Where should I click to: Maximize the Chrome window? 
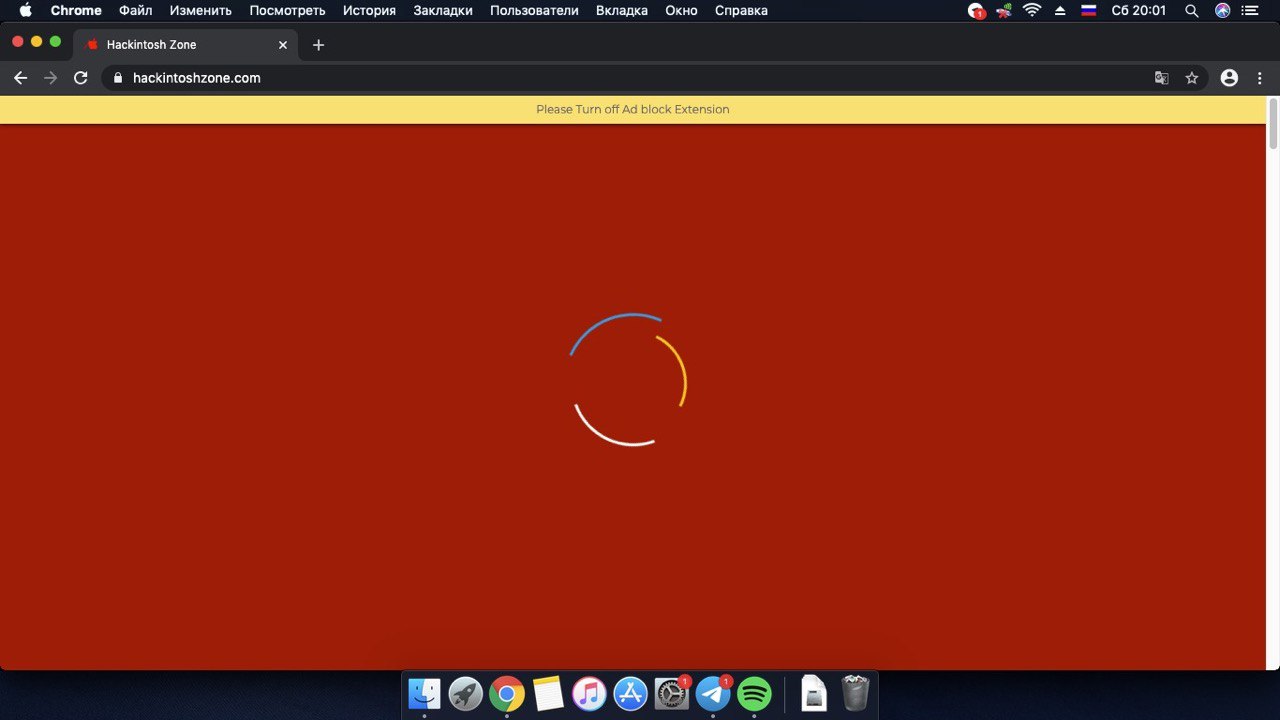[x=55, y=41]
